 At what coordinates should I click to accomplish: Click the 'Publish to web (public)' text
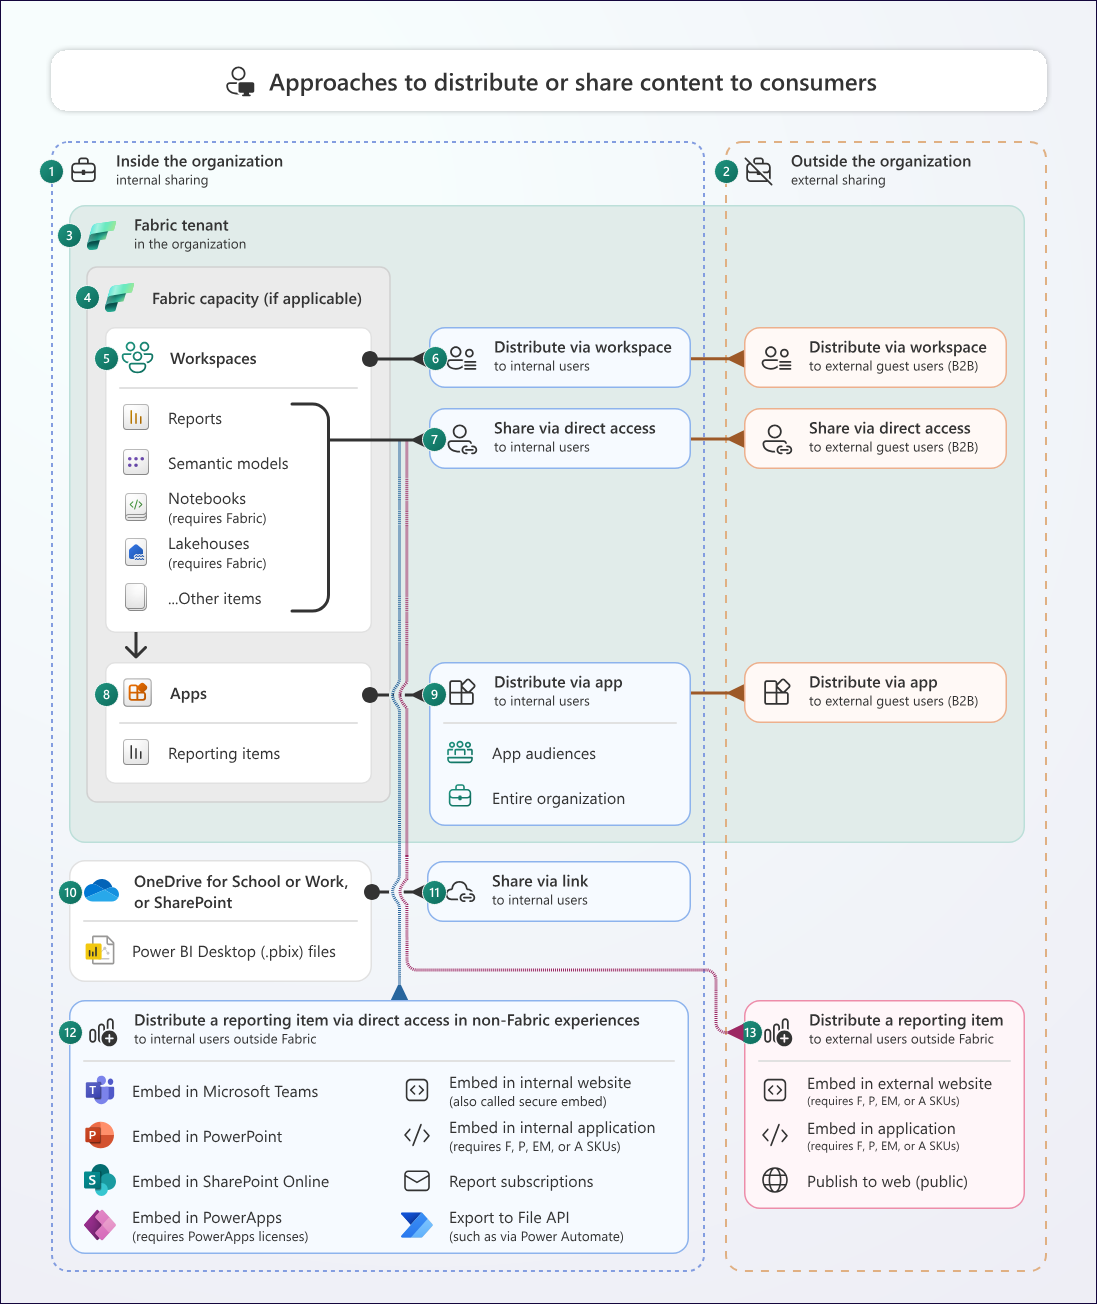click(x=887, y=1181)
